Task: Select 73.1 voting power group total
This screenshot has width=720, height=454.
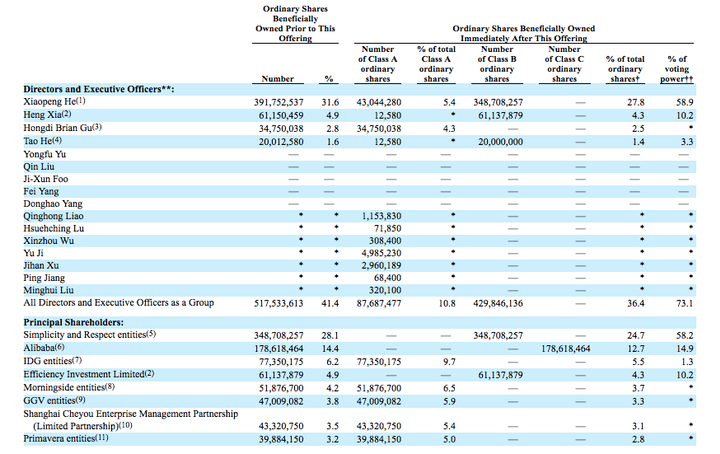Action: tap(685, 303)
